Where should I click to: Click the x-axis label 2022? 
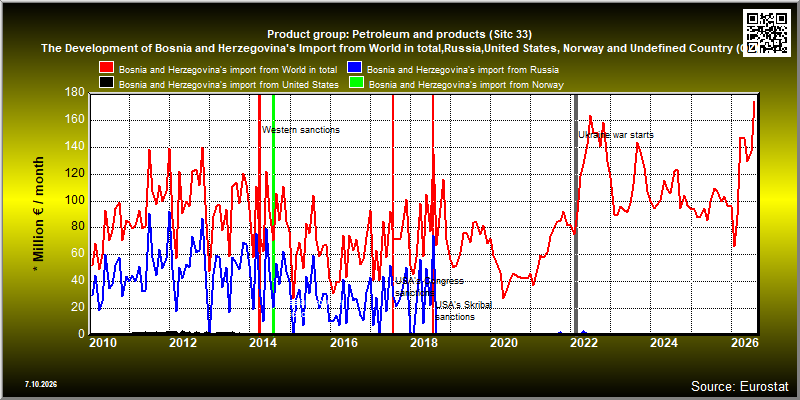584,342
